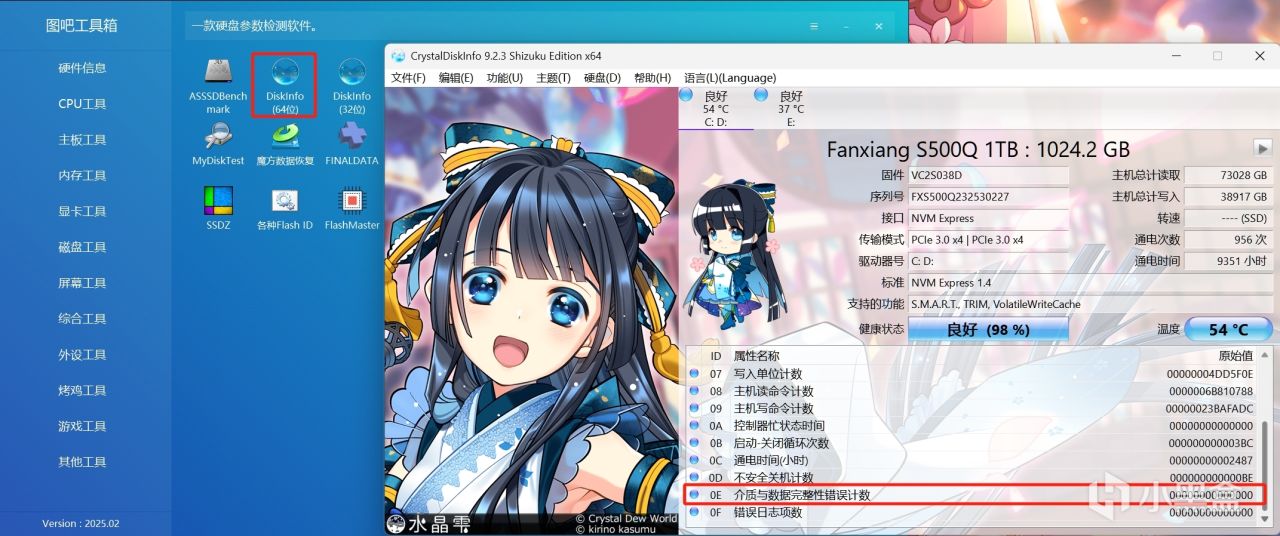Select 其他工具 category in sidebar
1280x536 pixels.
pos(82,462)
